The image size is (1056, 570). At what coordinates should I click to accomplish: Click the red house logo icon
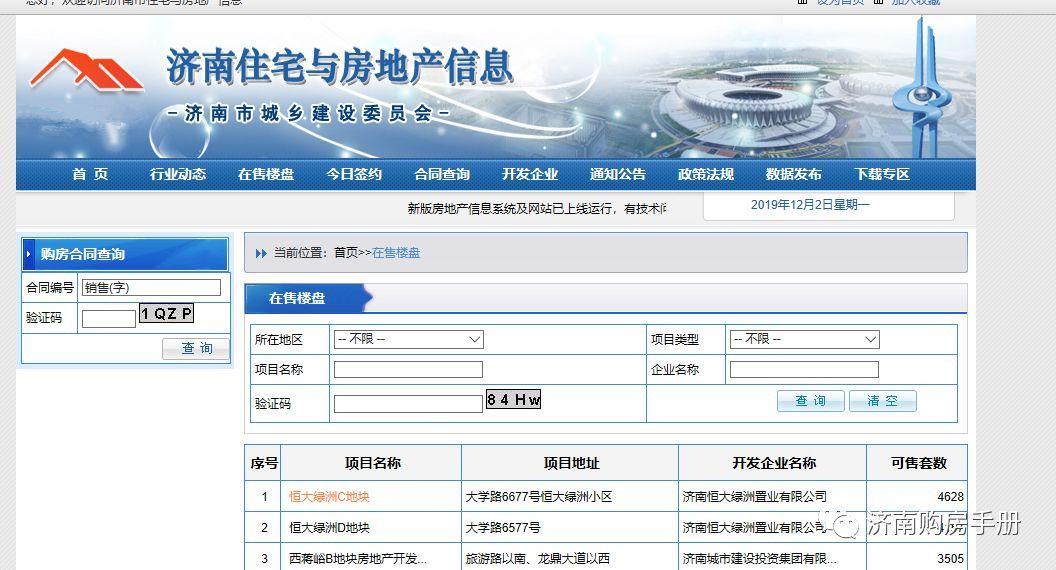[x=86, y=70]
